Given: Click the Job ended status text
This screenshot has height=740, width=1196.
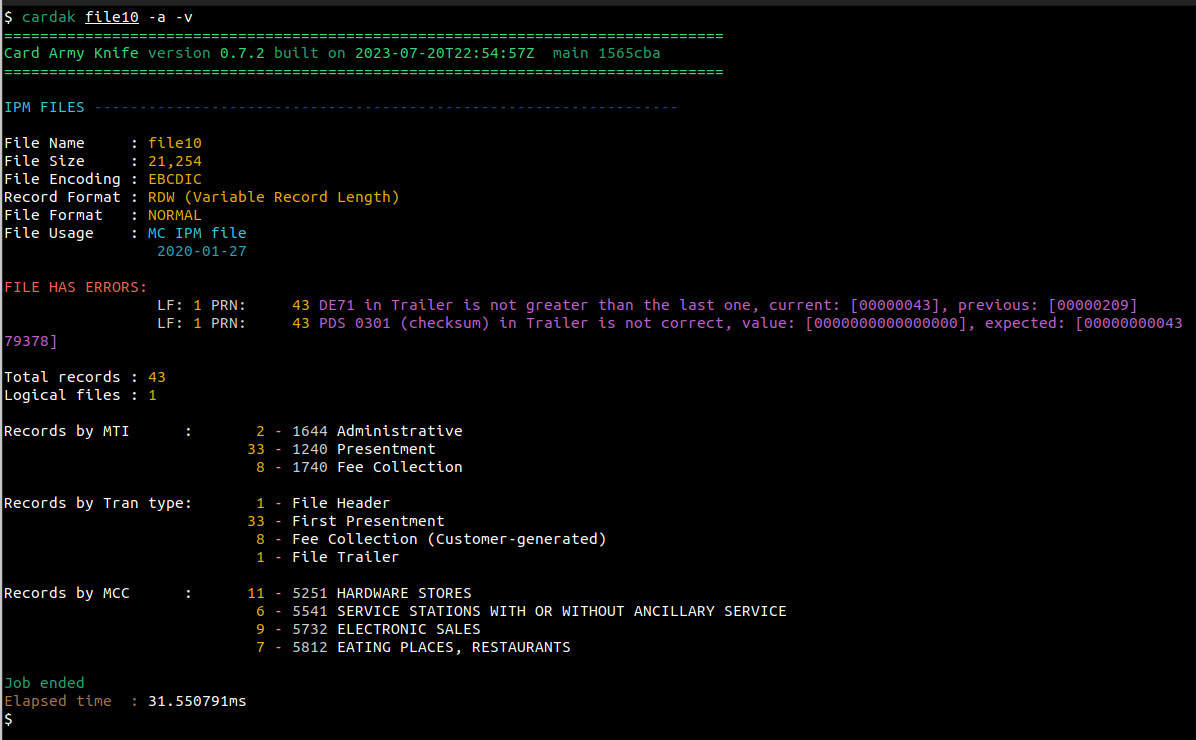Looking at the screenshot, I should coord(44,683).
